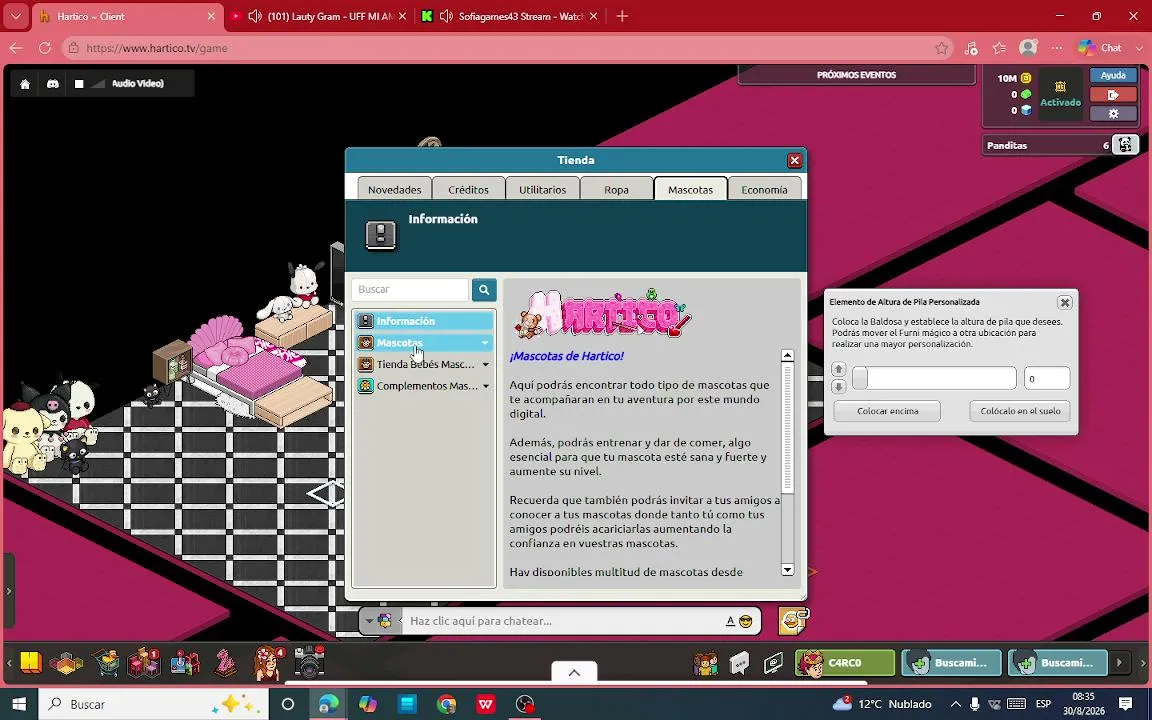Viewport: 1152px width, 720px height.
Task: Show next friends with right arrow
Action: click(1119, 663)
